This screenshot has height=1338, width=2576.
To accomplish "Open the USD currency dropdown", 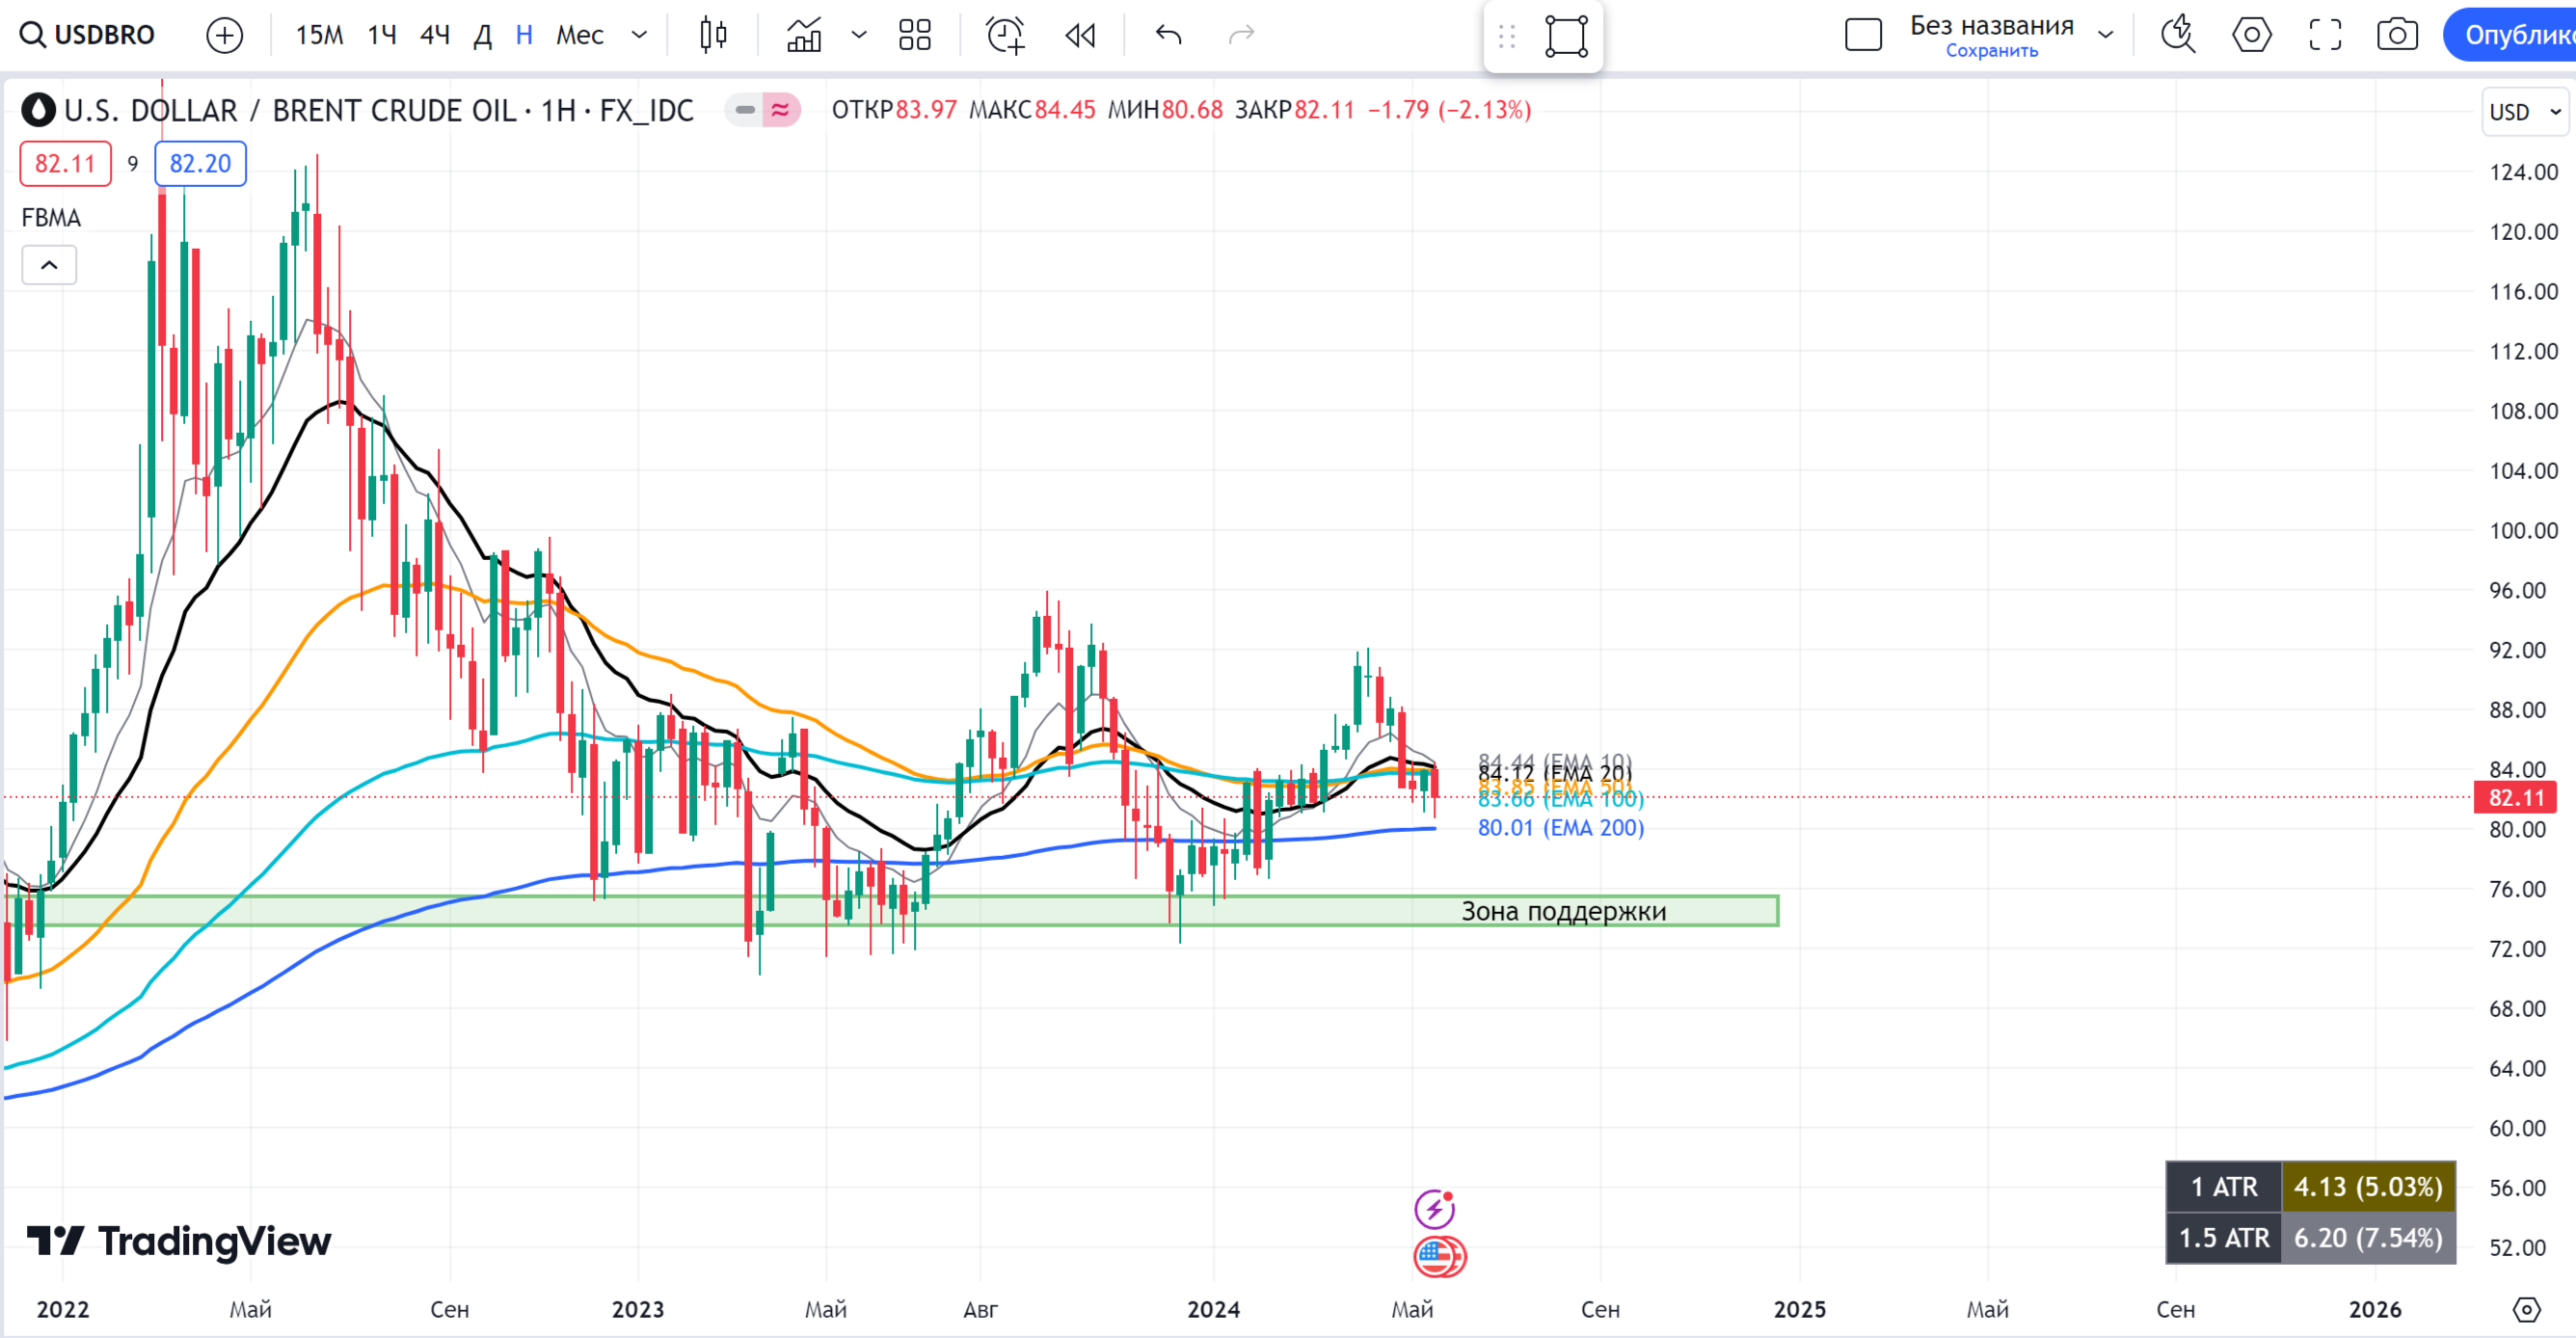I will point(2524,112).
